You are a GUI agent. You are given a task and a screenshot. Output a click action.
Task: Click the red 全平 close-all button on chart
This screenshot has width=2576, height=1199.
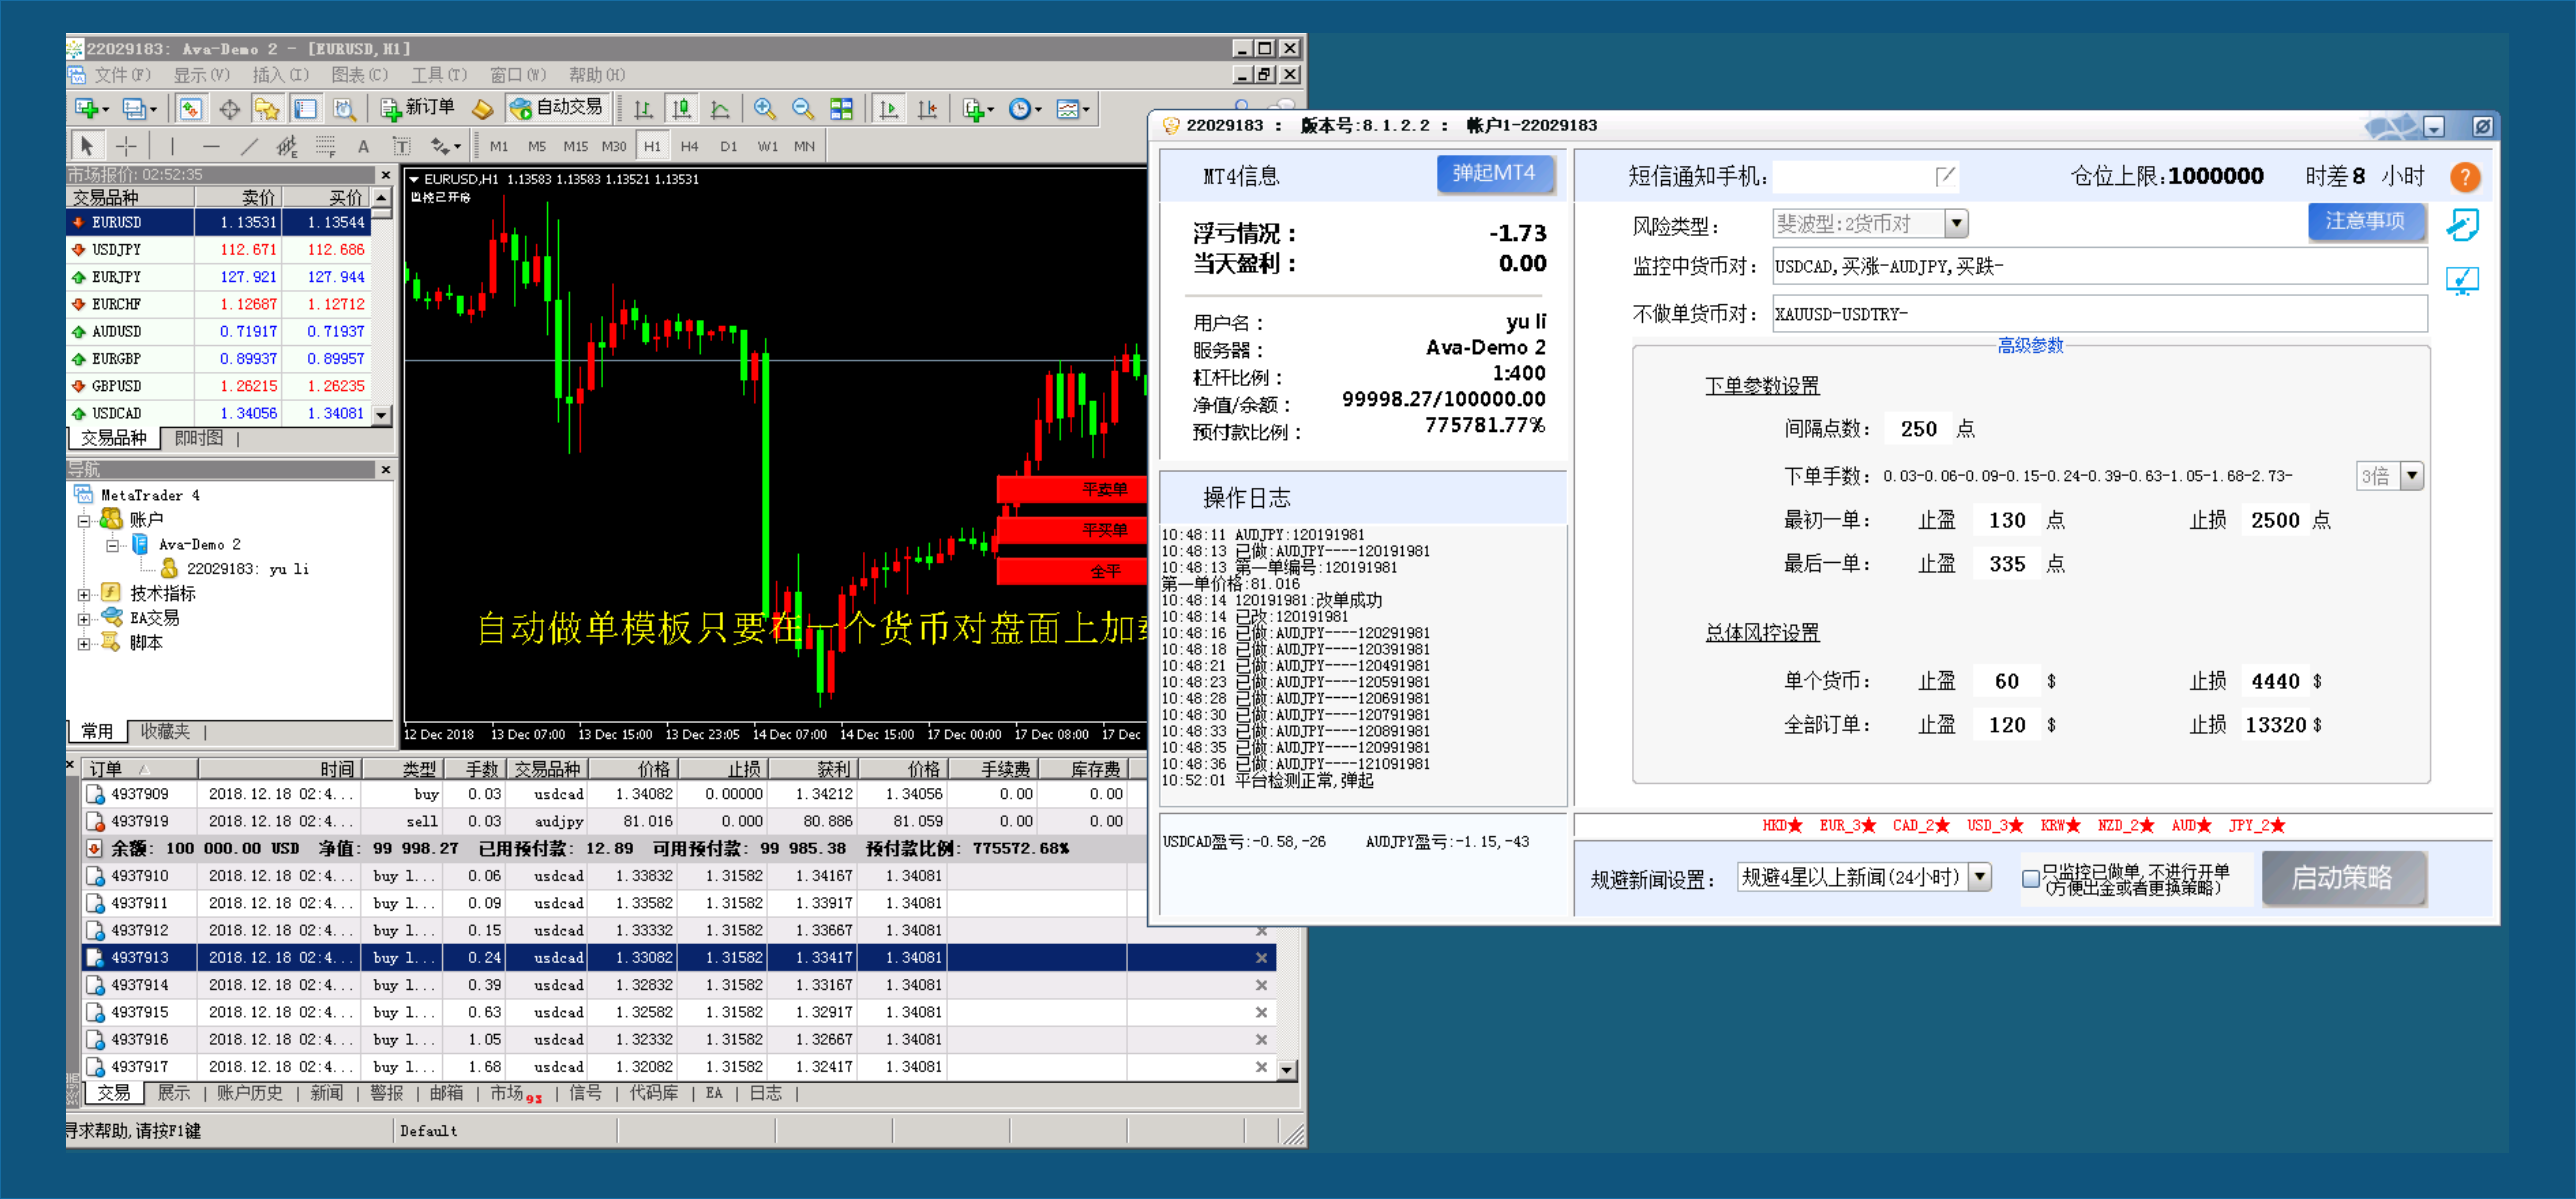click(x=1072, y=571)
